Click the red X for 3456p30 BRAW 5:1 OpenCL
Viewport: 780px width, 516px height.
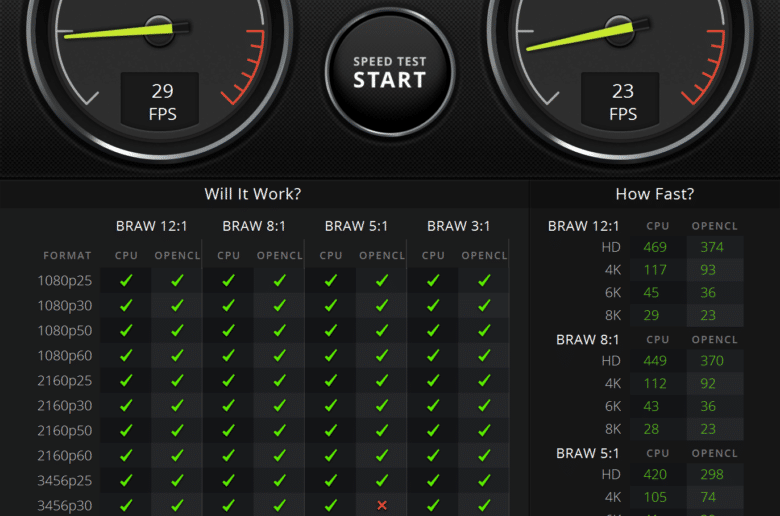[x=382, y=506]
